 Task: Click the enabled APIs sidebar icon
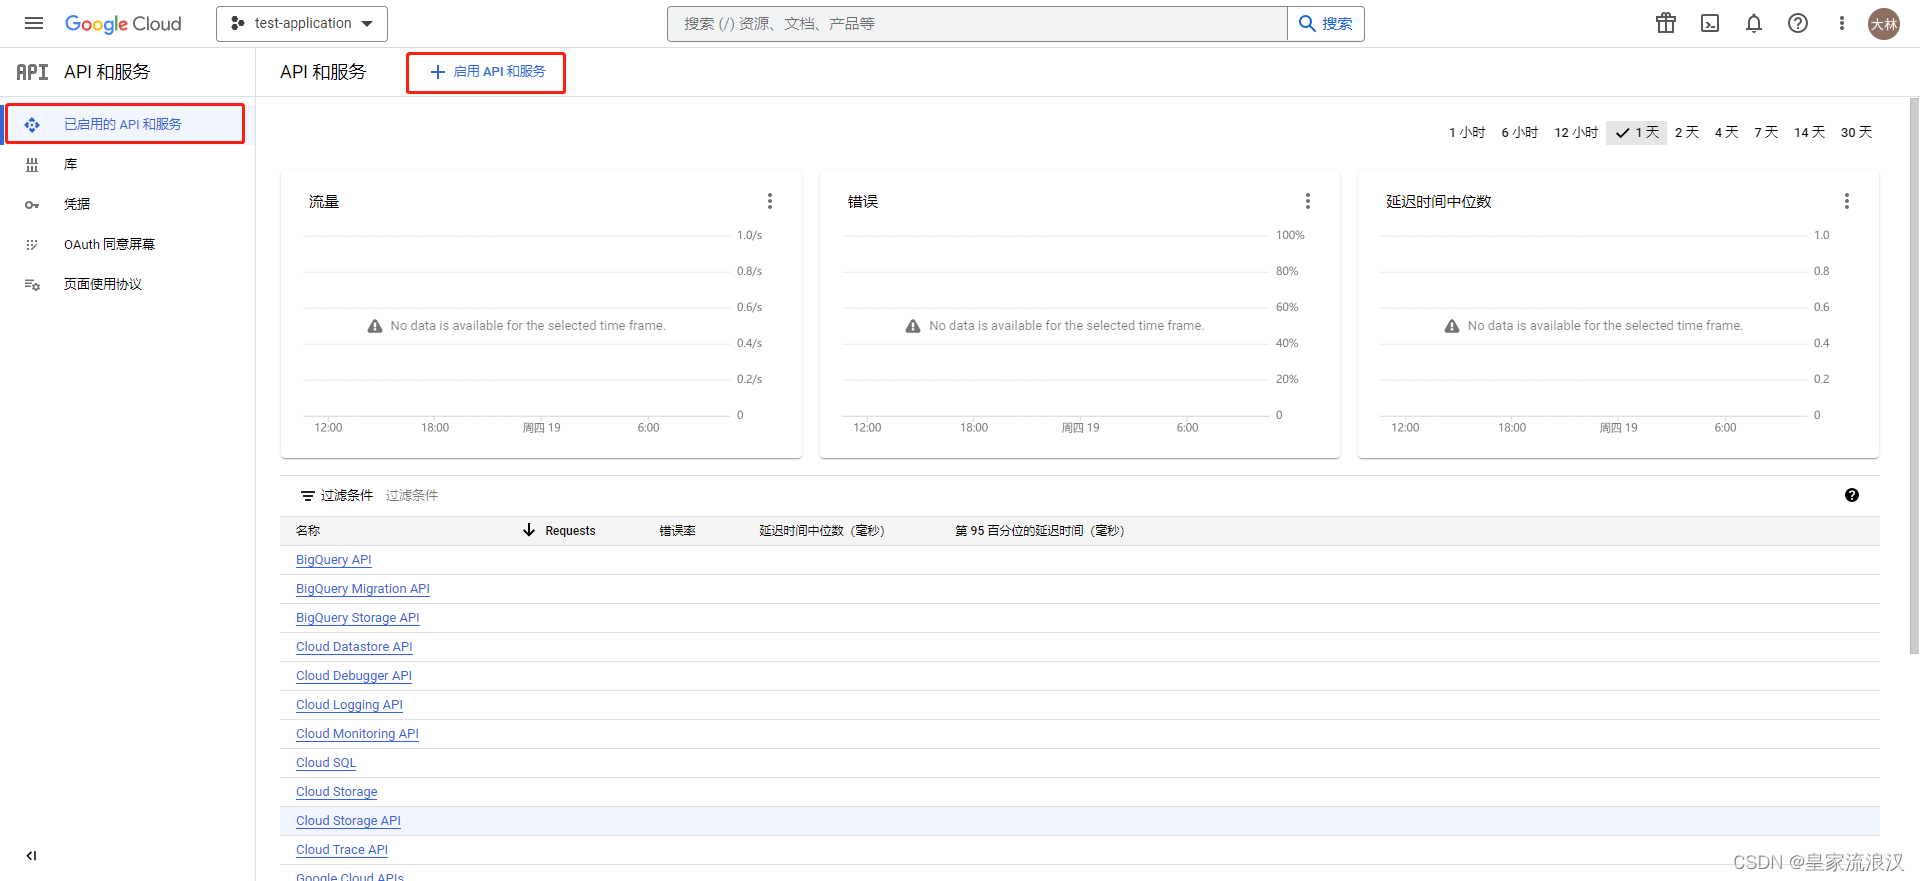click(32, 124)
